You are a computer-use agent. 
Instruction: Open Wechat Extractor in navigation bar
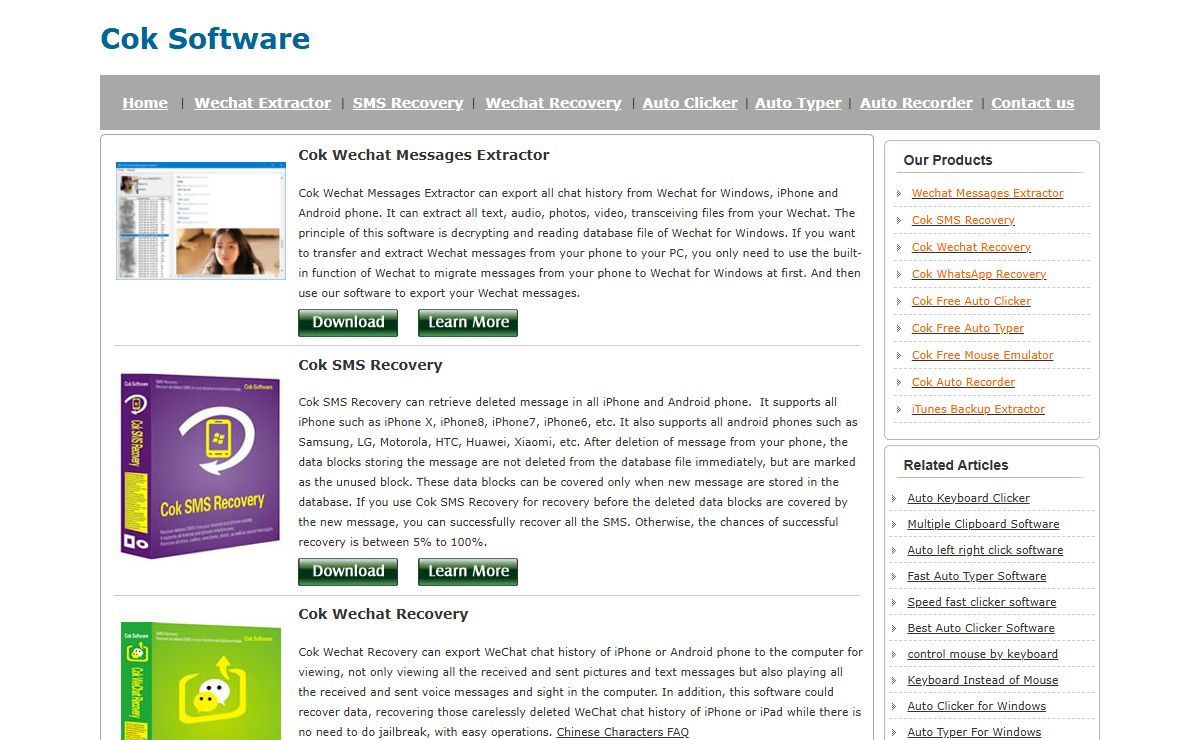pyautogui.click(x=263, y=103)
